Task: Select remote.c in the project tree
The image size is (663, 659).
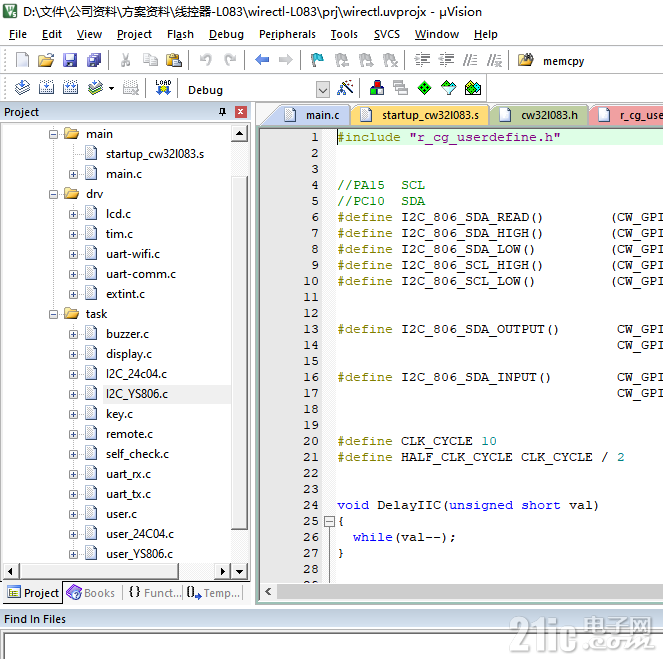Action: [x=129, y=434]
